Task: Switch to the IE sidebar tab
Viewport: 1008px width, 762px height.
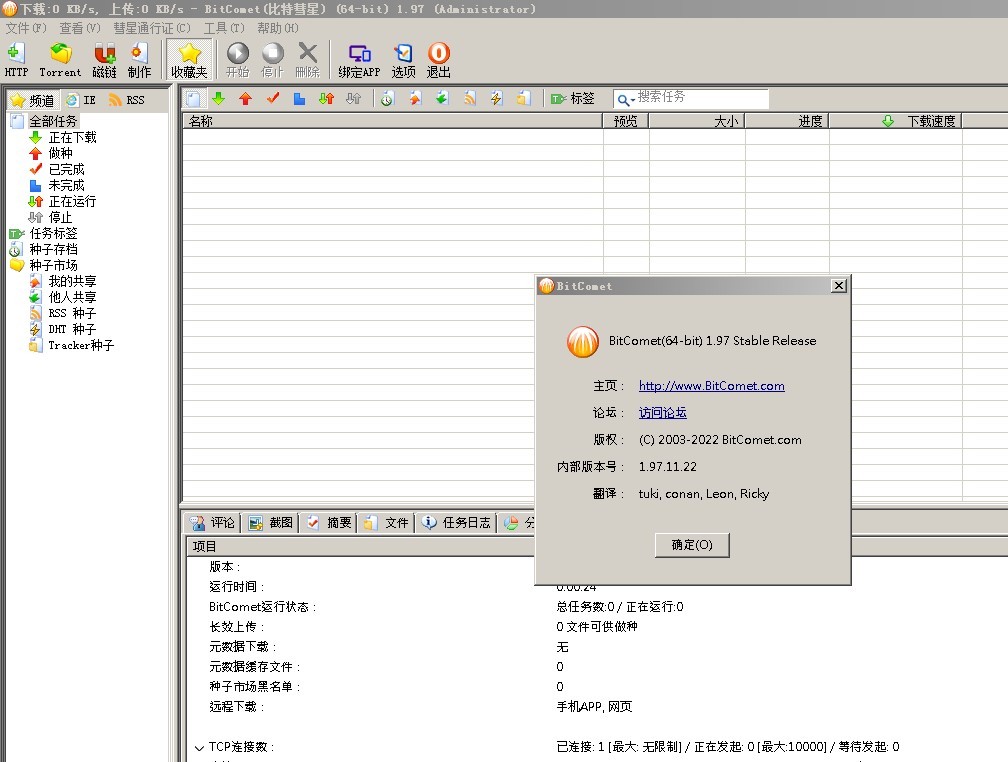Action: click(81, 100)
